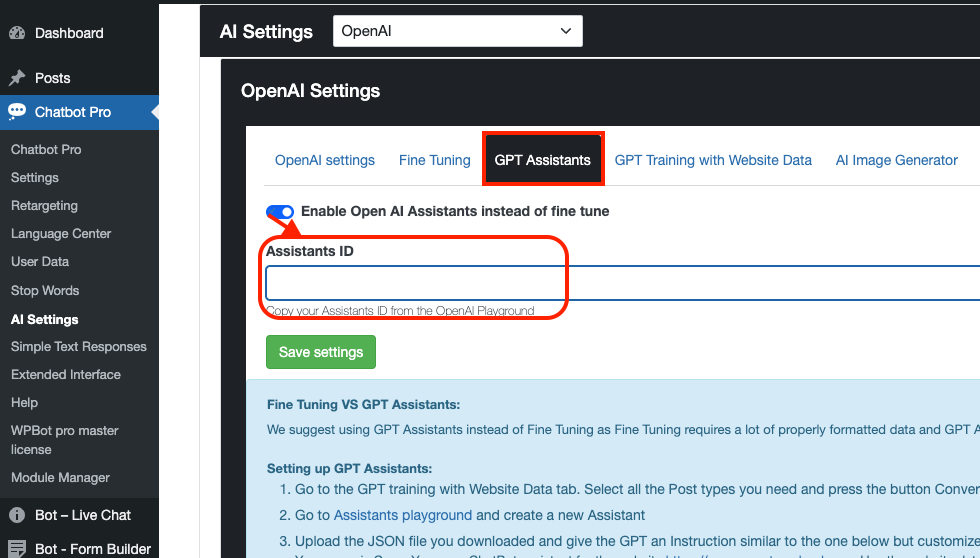The width and height of the screenshot is (980, 558).
Task: Click the Bot – Live Chat info icon
Action: [18, 515]
